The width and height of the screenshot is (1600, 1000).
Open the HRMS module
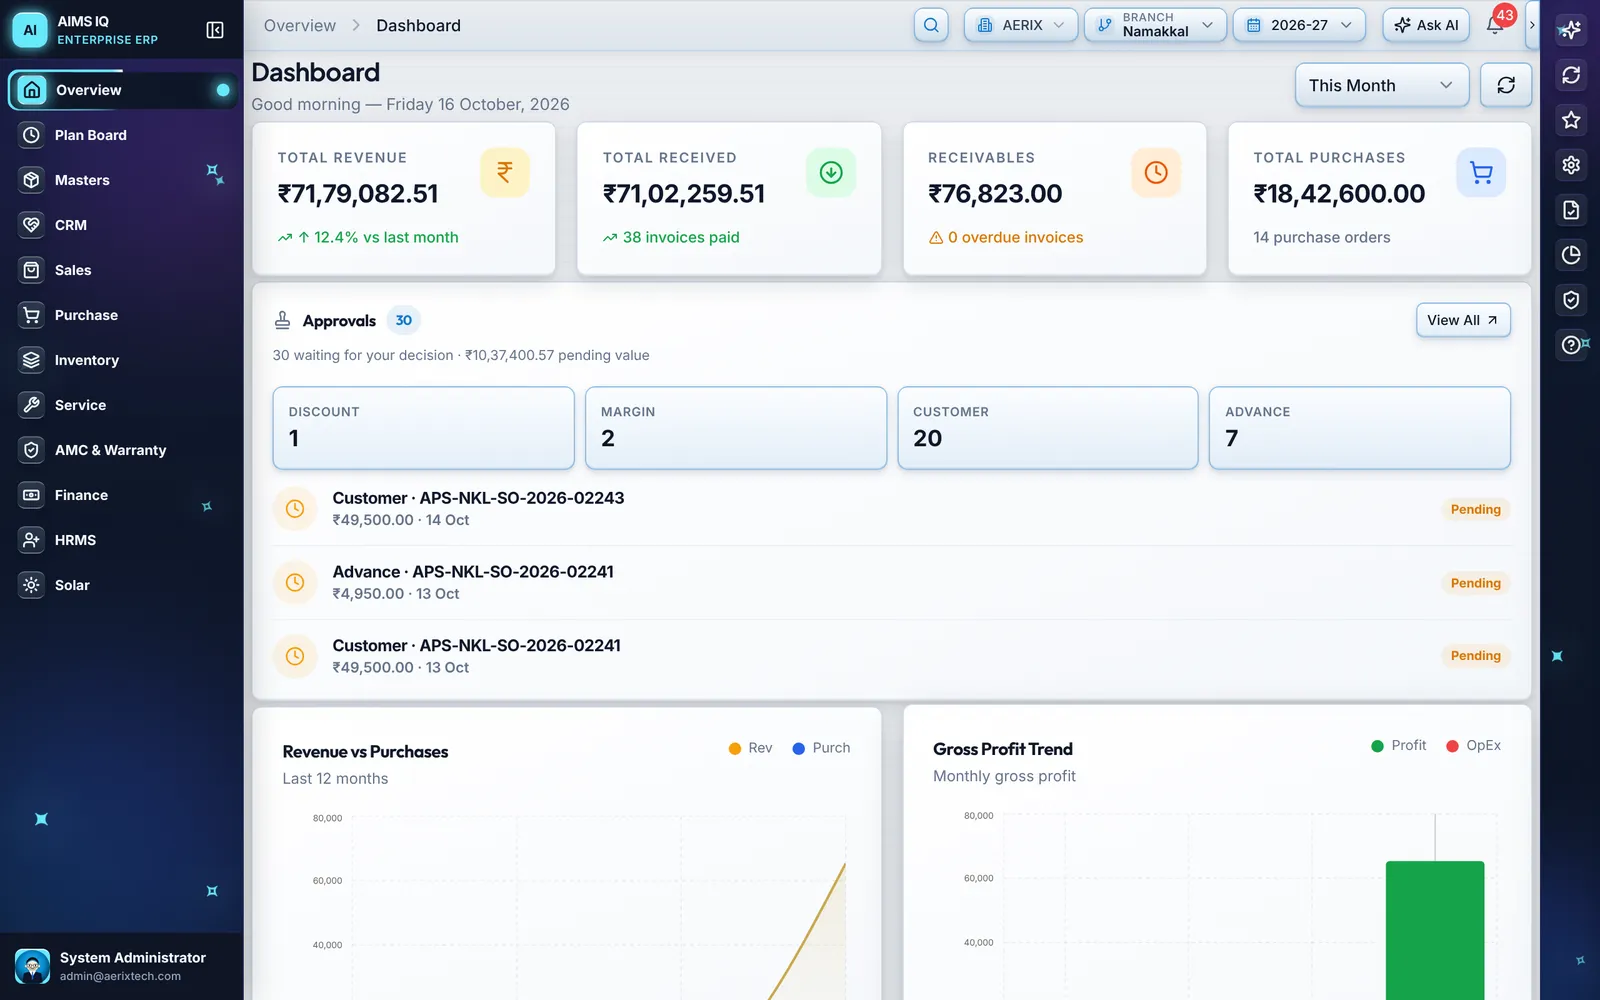[122, 540]
